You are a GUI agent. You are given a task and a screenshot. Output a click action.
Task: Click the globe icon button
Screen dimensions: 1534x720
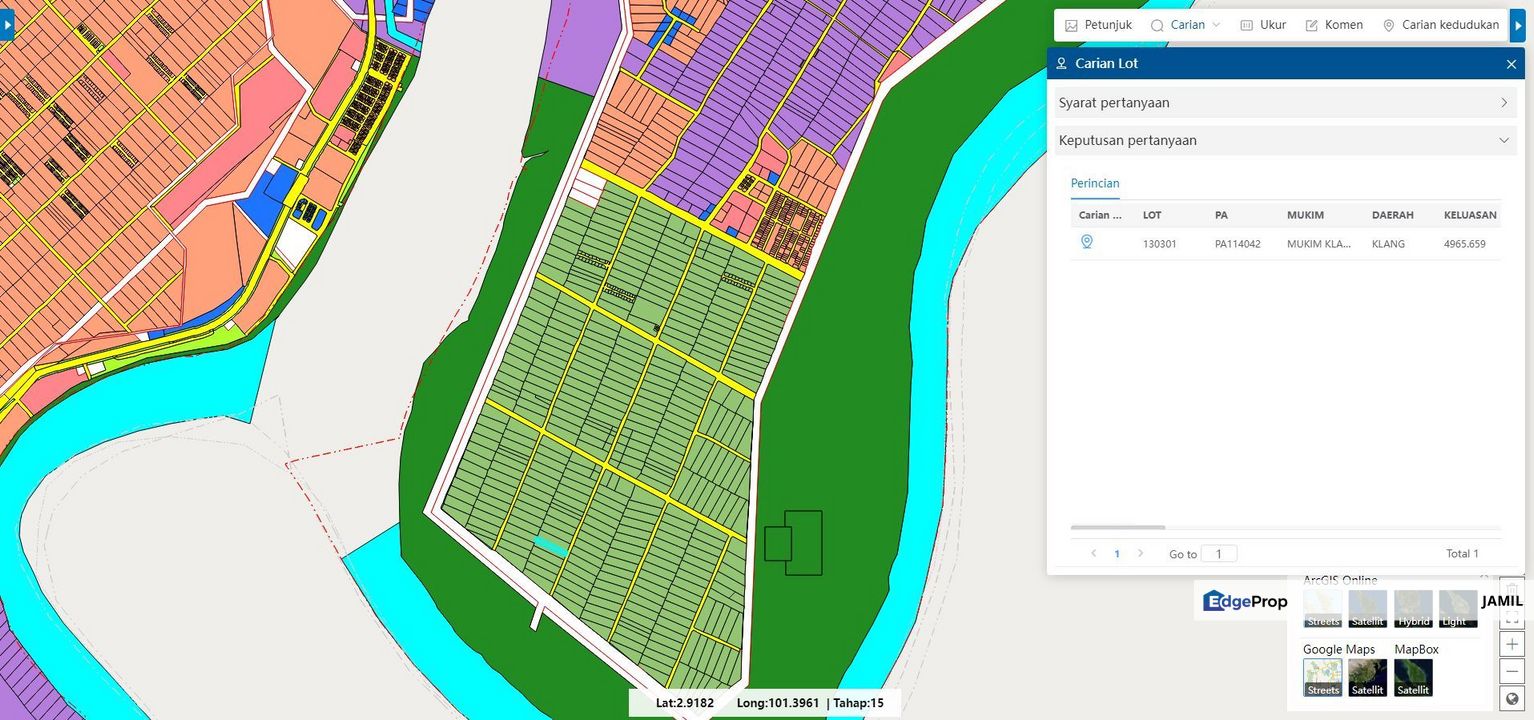click(x=1512, y=698)
